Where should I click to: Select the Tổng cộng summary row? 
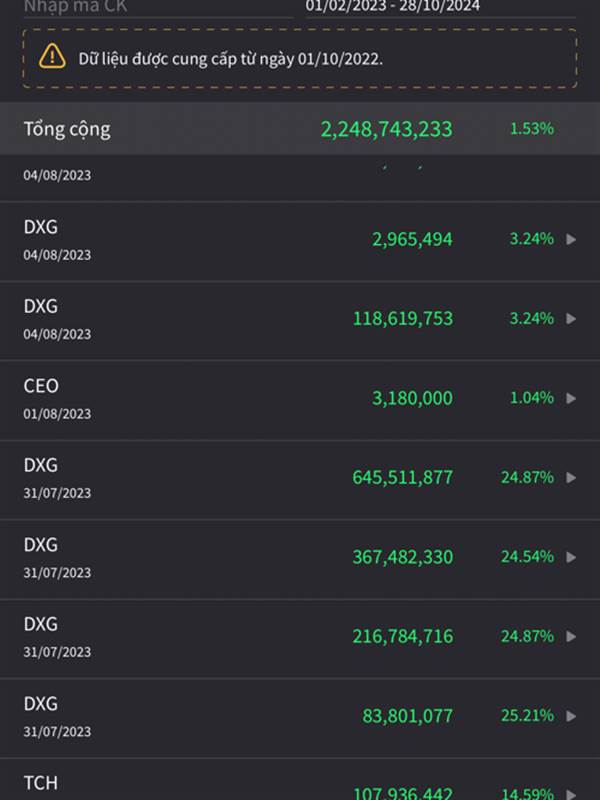point(300,129)
